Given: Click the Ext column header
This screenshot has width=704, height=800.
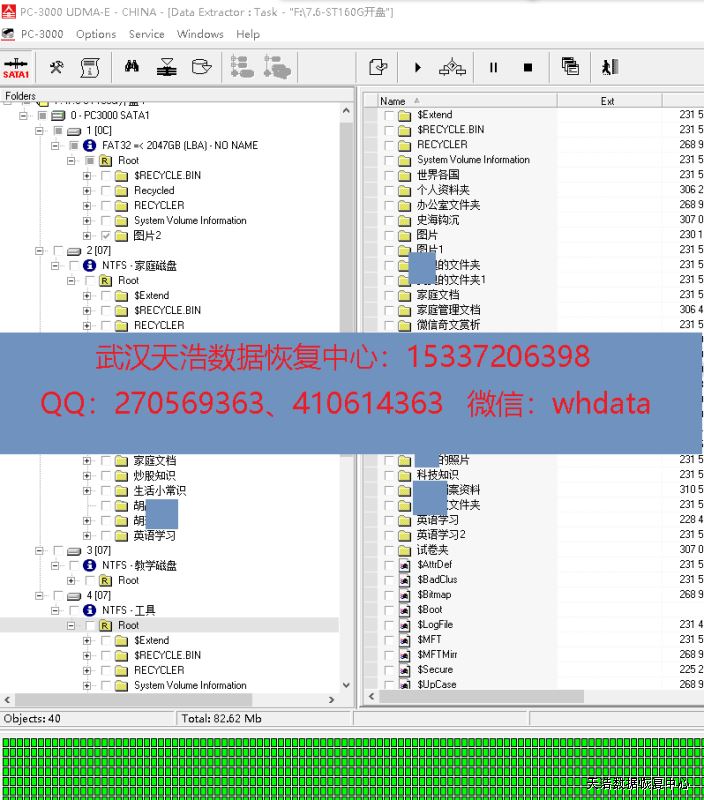Looking at the screenshot, I should pyautogui.click(x=607, y=101).
